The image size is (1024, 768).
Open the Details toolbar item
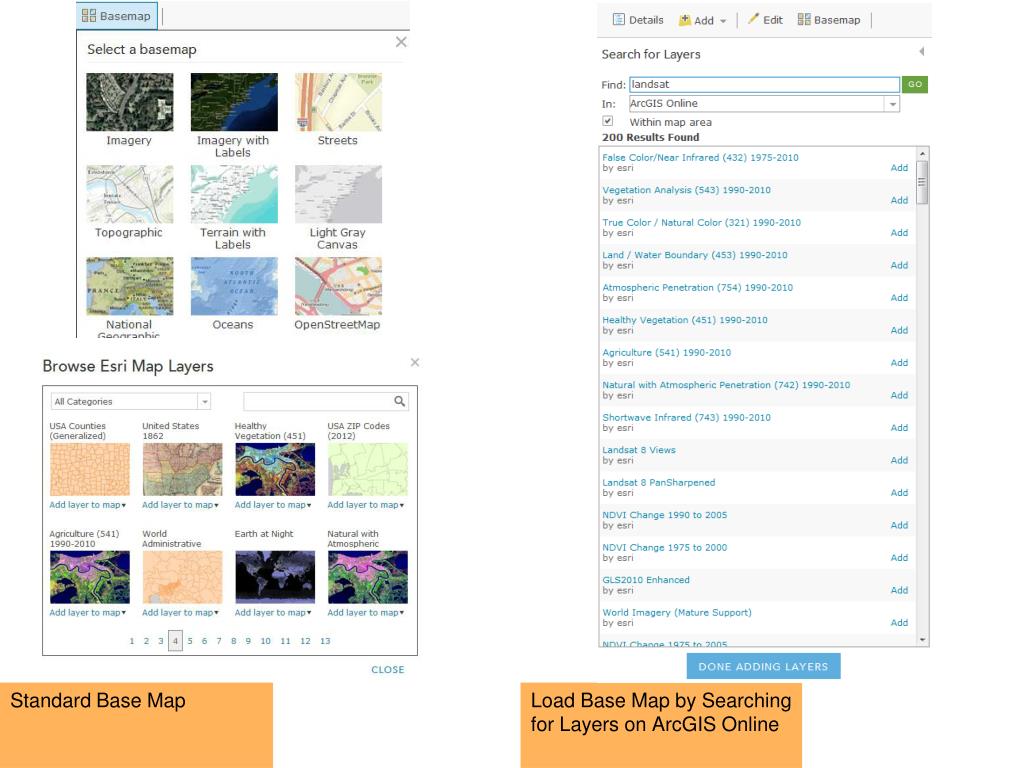[638, 20]
